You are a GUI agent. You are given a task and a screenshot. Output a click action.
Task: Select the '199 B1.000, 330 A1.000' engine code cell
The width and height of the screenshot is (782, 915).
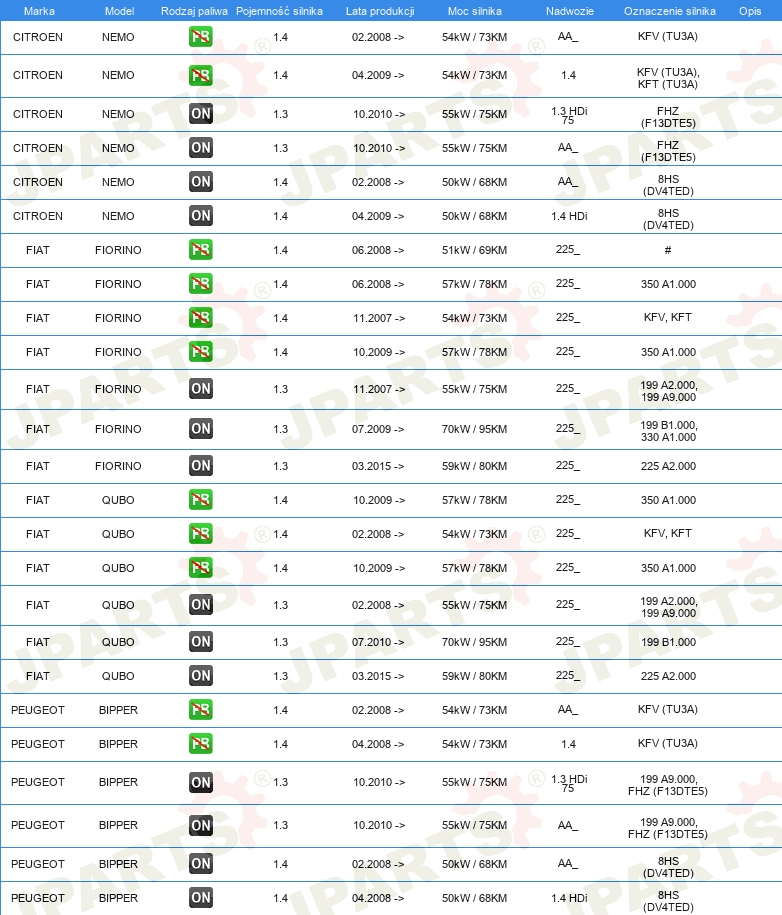[668, 431]
